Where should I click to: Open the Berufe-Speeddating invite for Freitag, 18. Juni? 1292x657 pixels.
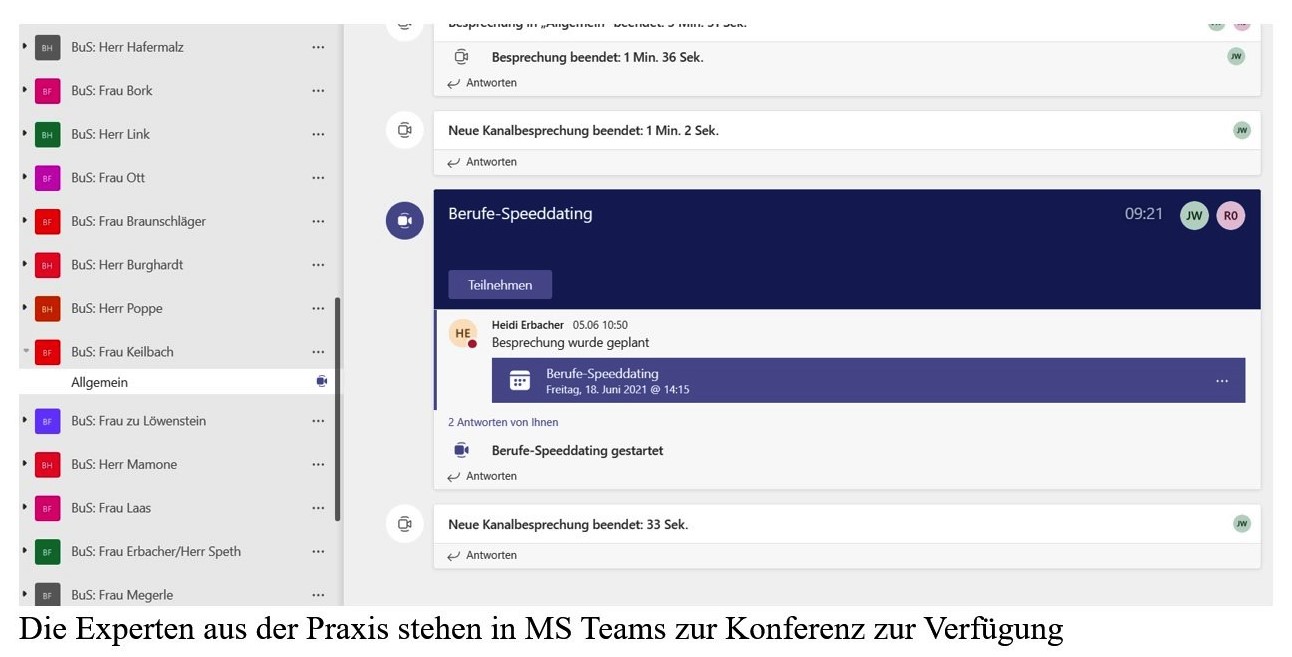pos(868,380)
